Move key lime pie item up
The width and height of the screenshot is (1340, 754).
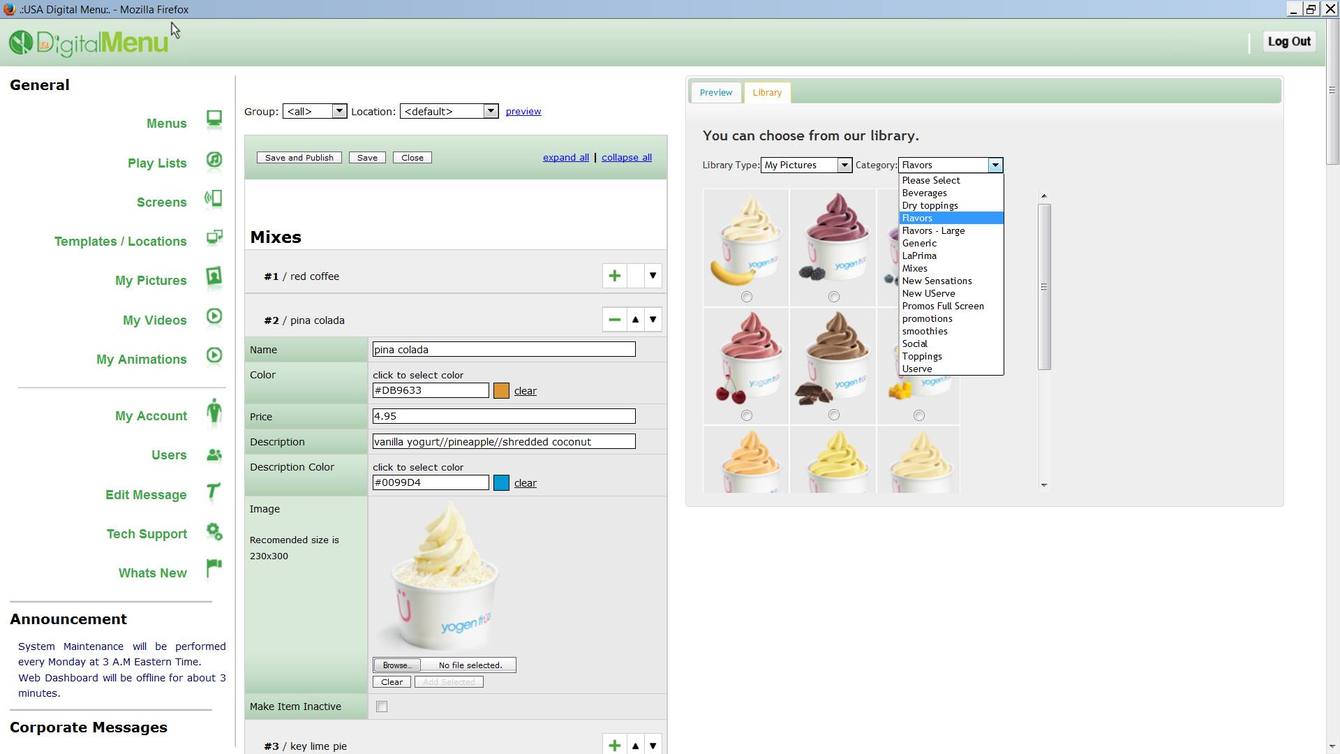(634, 746)
